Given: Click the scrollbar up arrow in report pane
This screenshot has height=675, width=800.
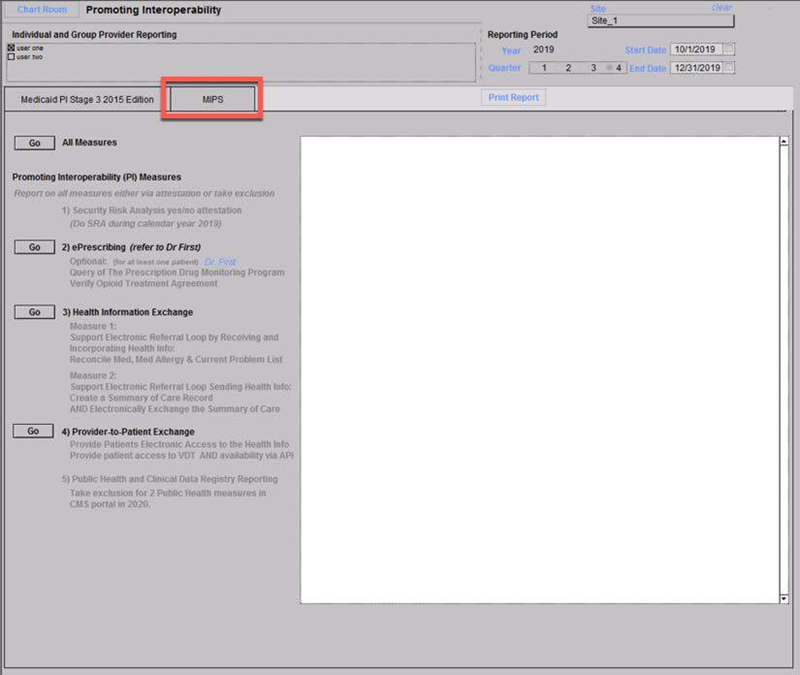Looking at the screenshot, I should point(783,142).
